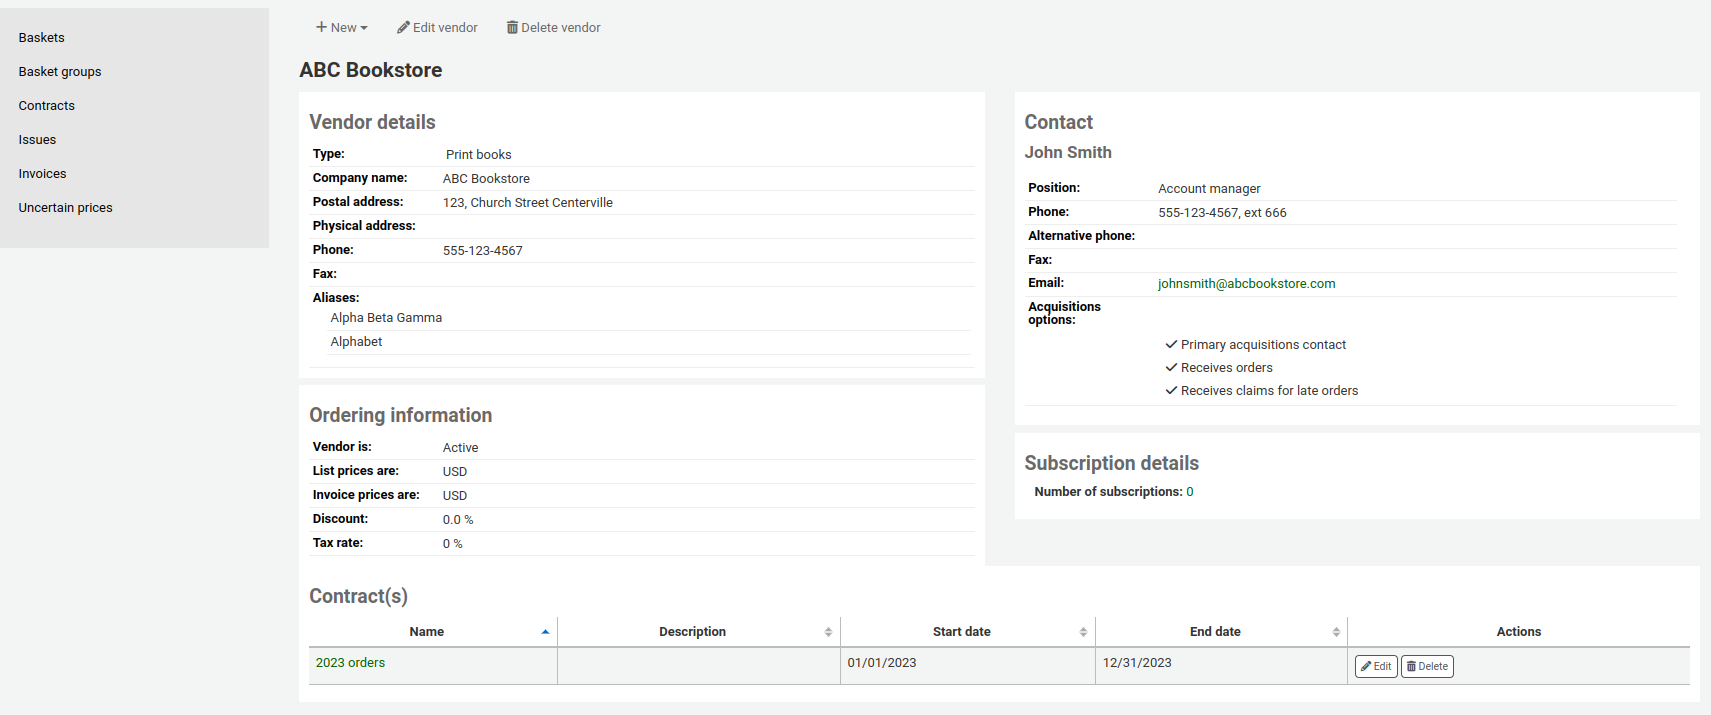This screenshot has height=715, width=1711.
Task: Go to Basket groups in sidebar
Action: [x=60, y=72]
